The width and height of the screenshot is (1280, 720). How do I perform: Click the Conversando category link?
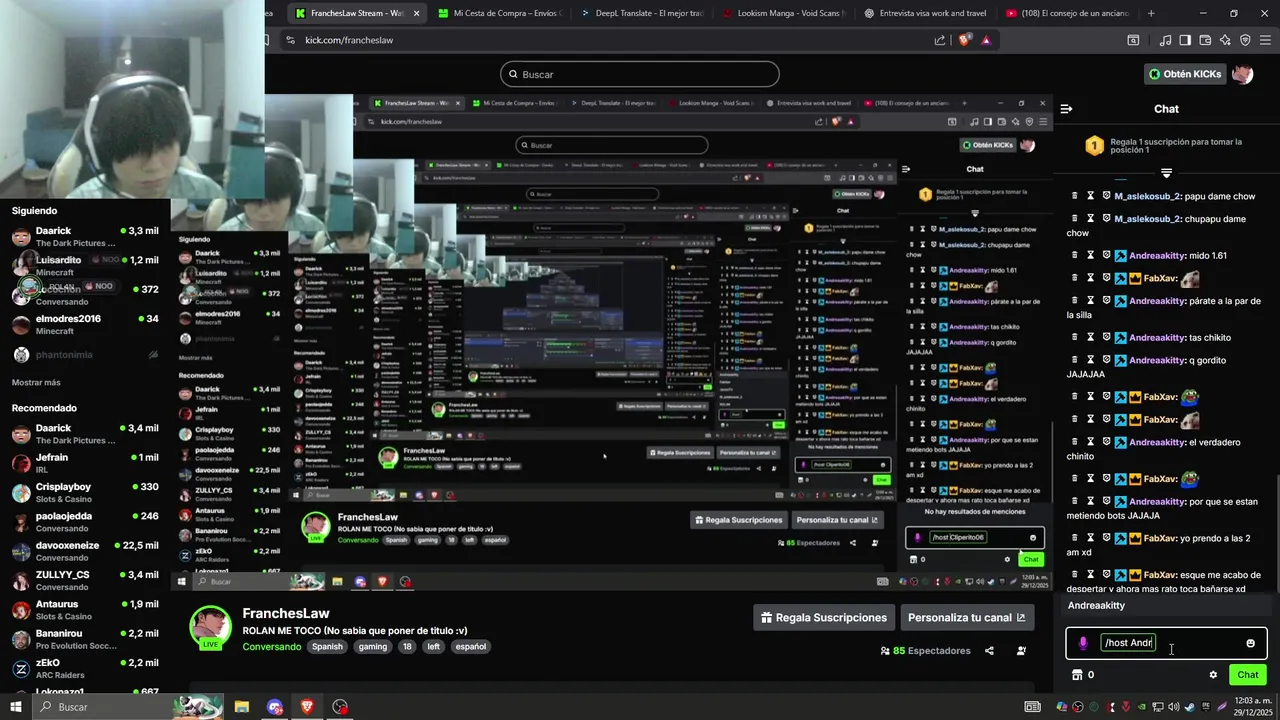[271, 647]
